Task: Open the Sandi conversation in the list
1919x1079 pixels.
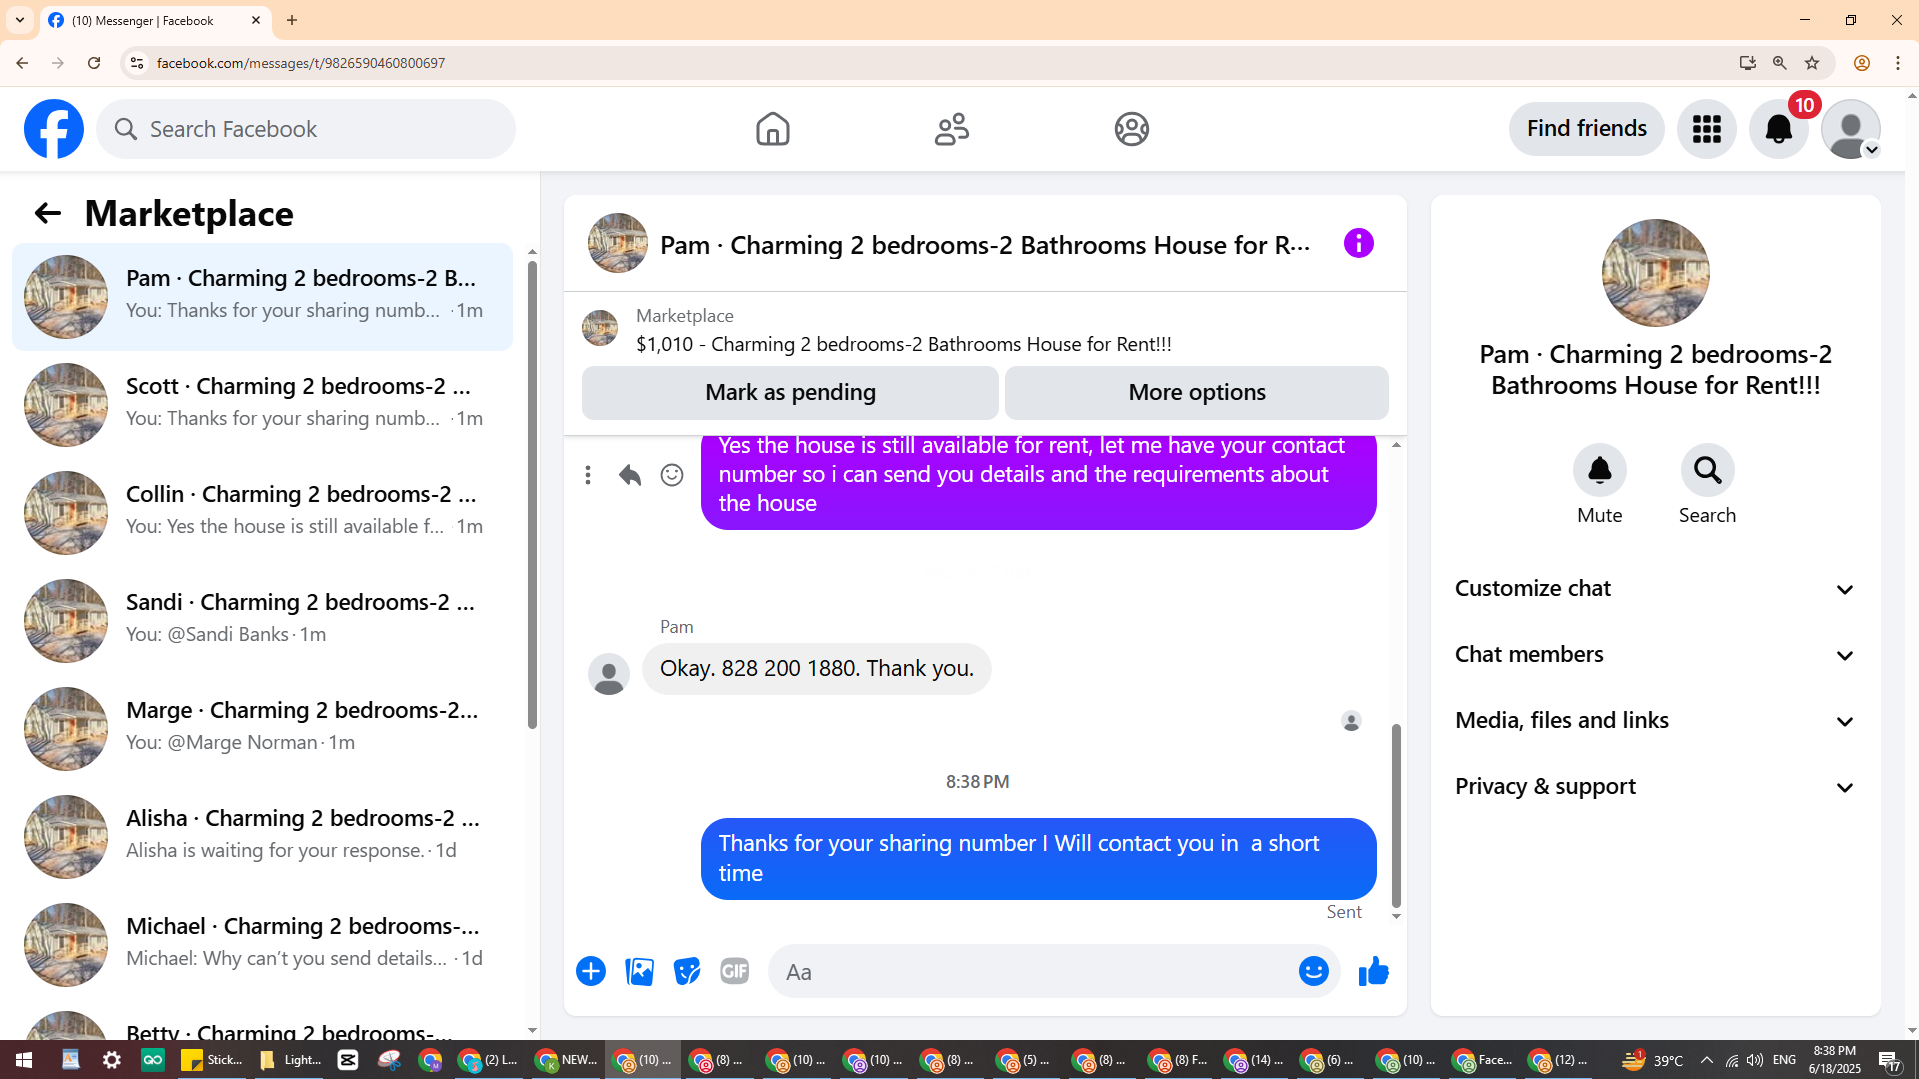Action: [262, 621]
